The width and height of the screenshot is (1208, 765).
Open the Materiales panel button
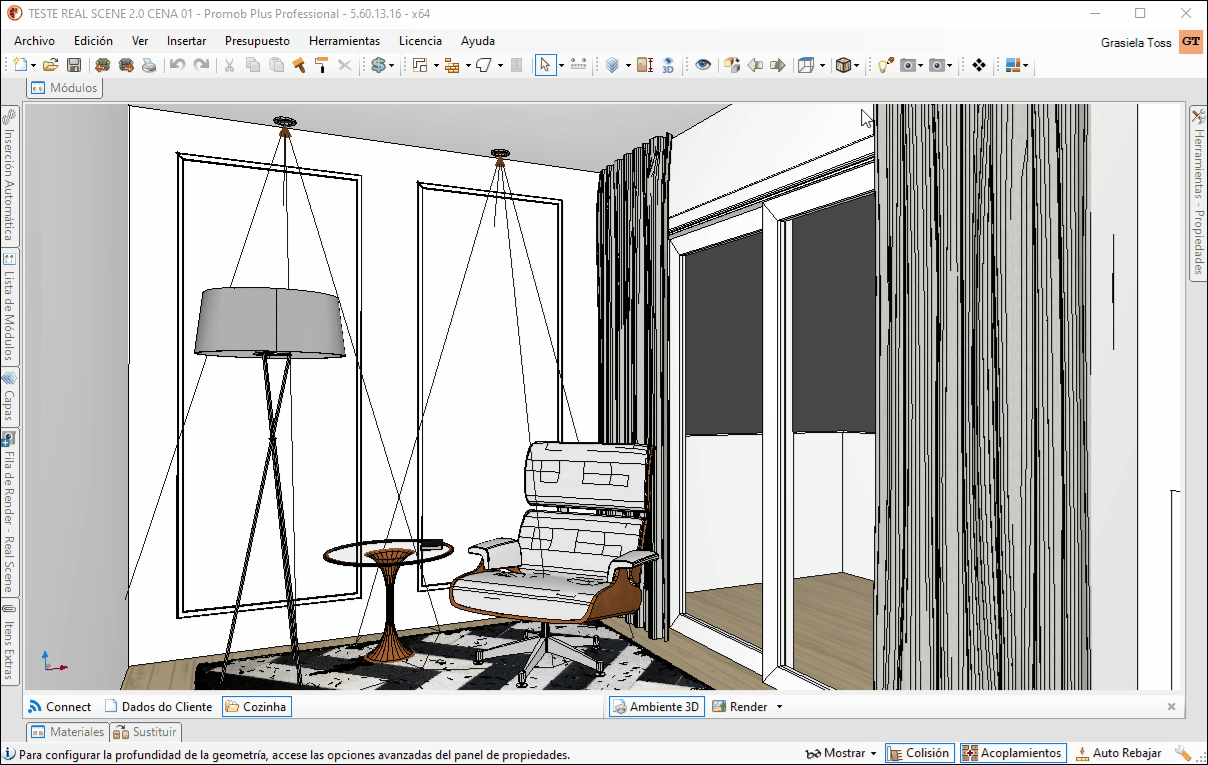click(68, 732)
